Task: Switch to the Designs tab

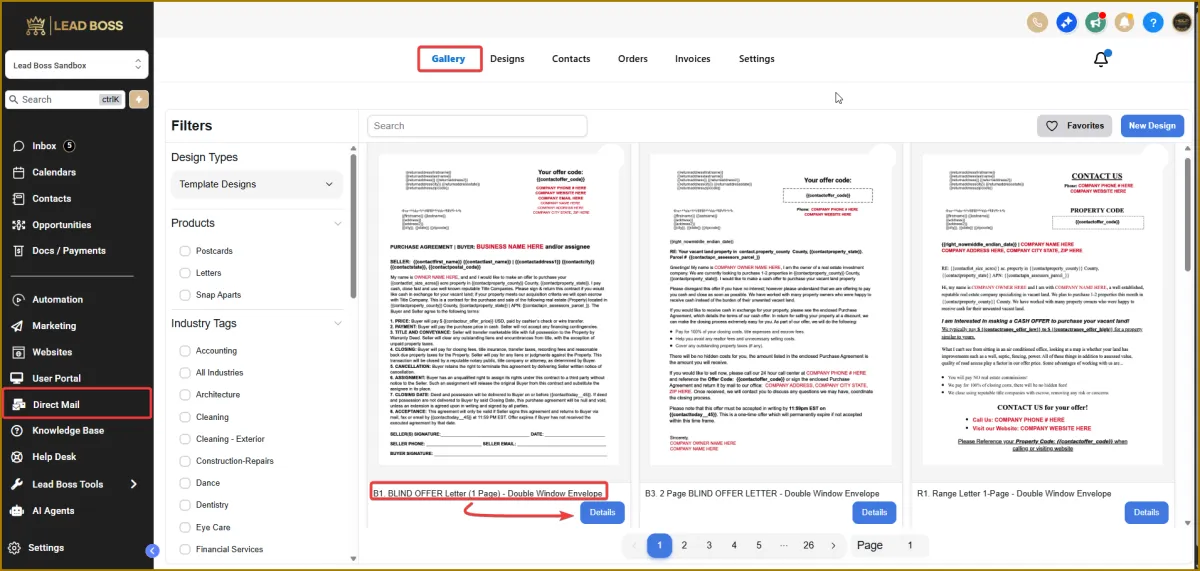Action: 507,59
